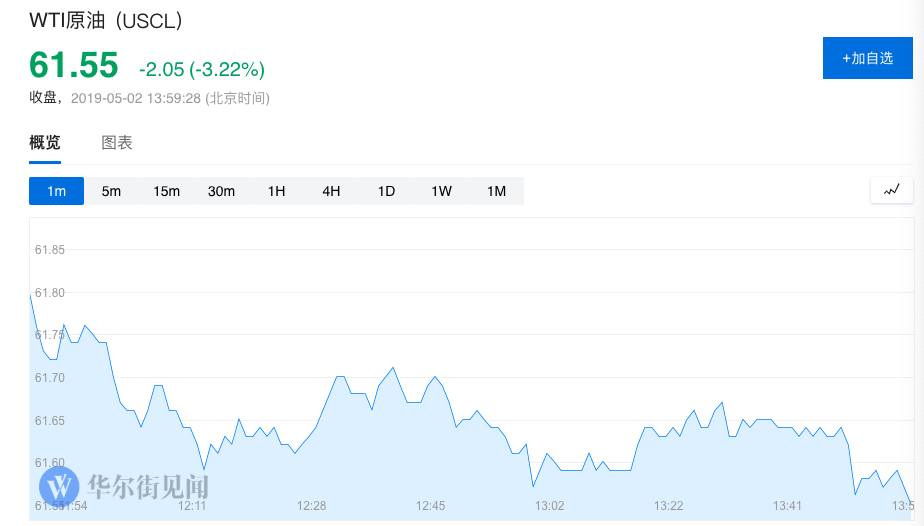
Task: Open the 图表 tab
Action: (x=117, y=143)
